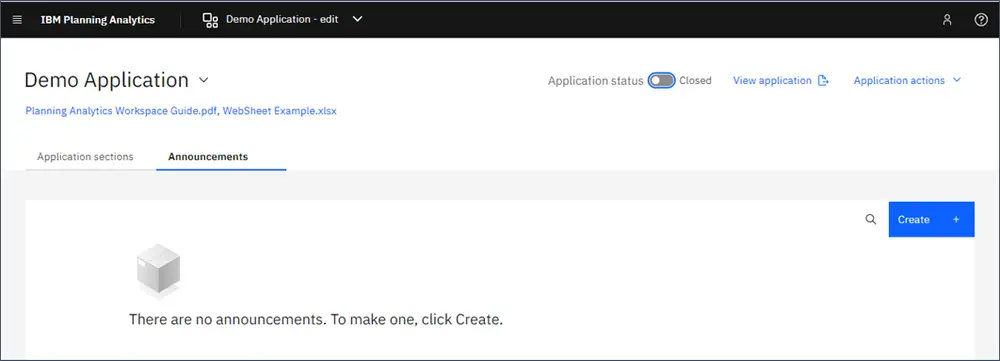1000x361 pixels.
Task: Open the hamburger navigation menu
Action: click(x=17, y=20)
